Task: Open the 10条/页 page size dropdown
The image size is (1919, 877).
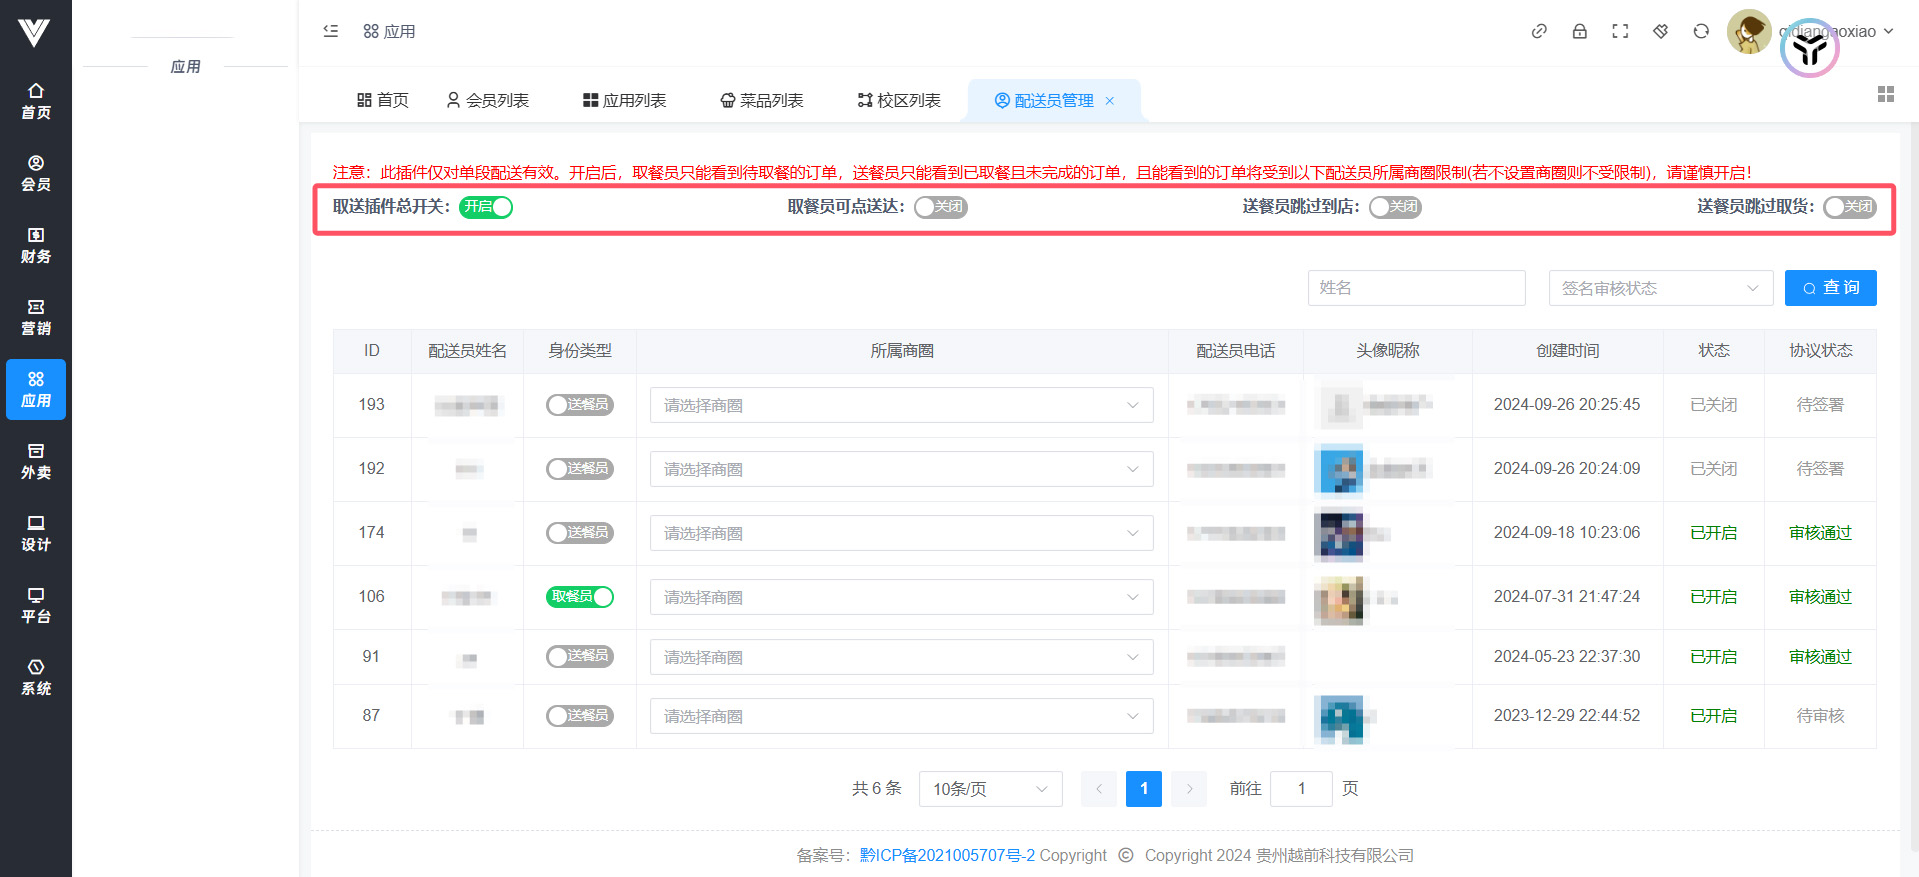Action: click(990, 789)
